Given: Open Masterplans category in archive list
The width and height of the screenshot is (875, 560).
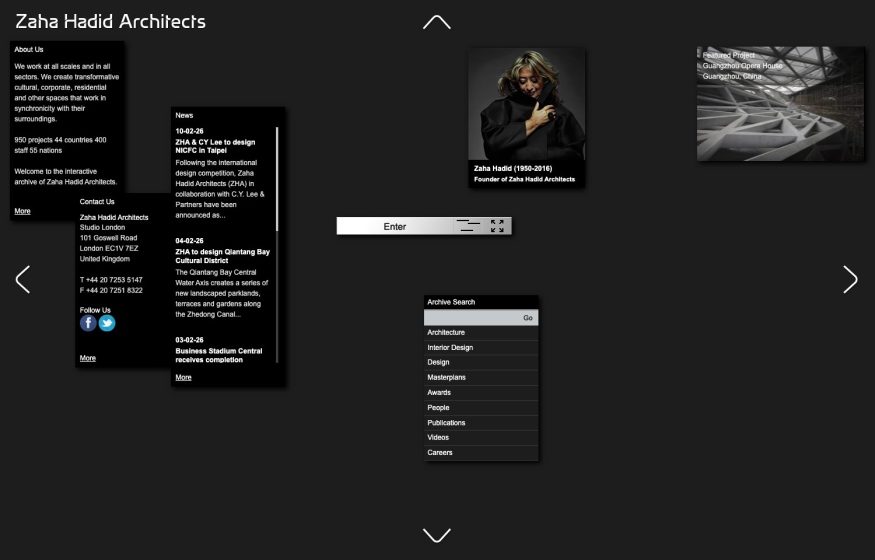Looking at the screenshot, I should 446,377.
